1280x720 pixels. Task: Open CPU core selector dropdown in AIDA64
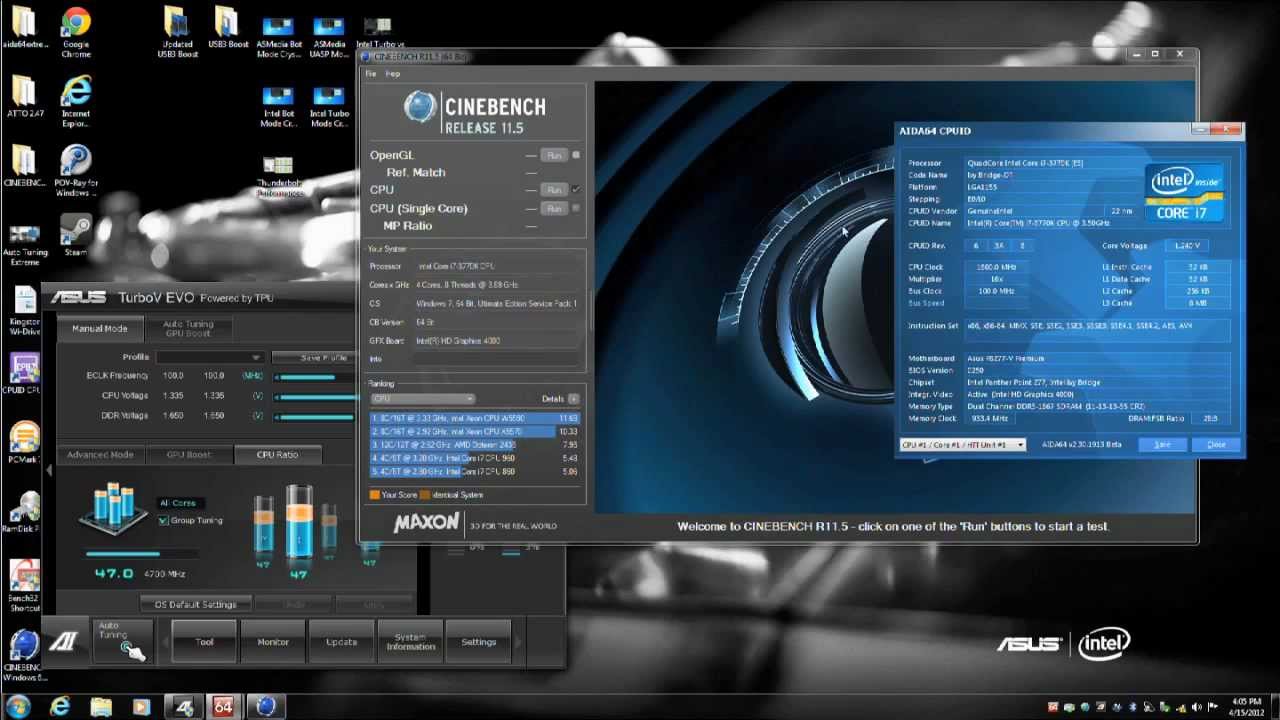click(962, 444)
